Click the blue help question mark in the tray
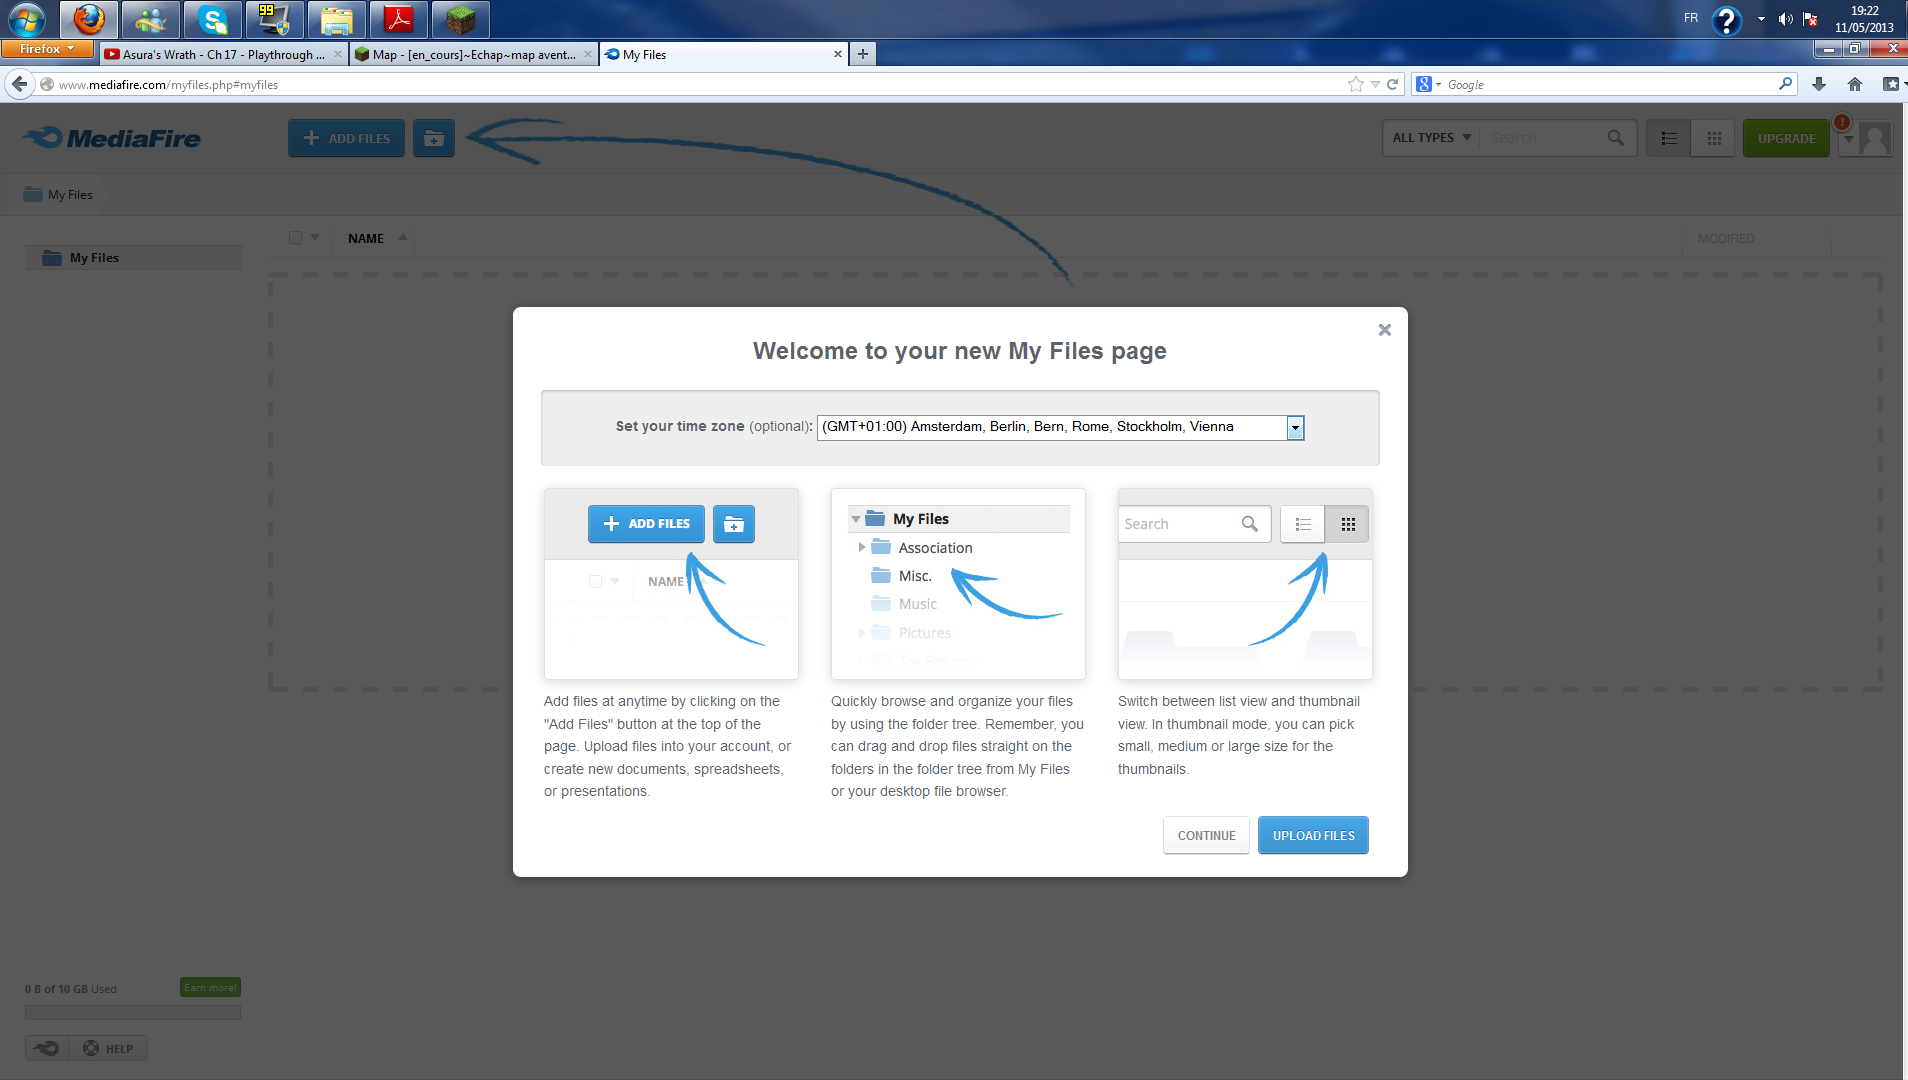 point(1726,20)
